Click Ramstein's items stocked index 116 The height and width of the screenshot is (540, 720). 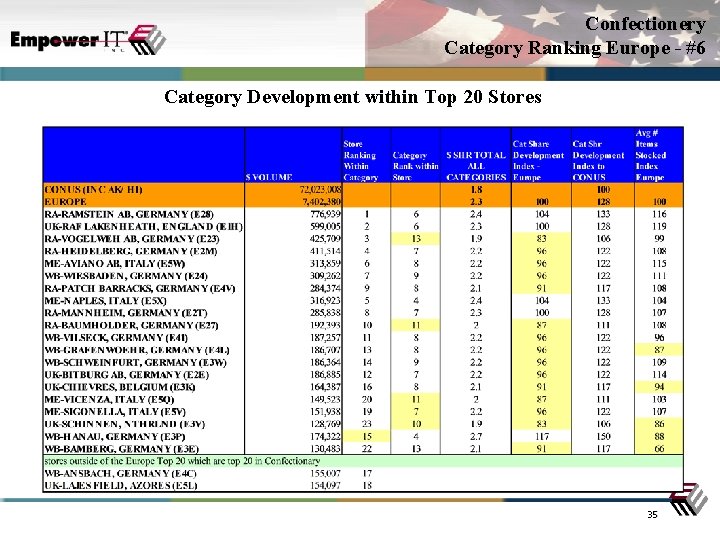(659, 214)
